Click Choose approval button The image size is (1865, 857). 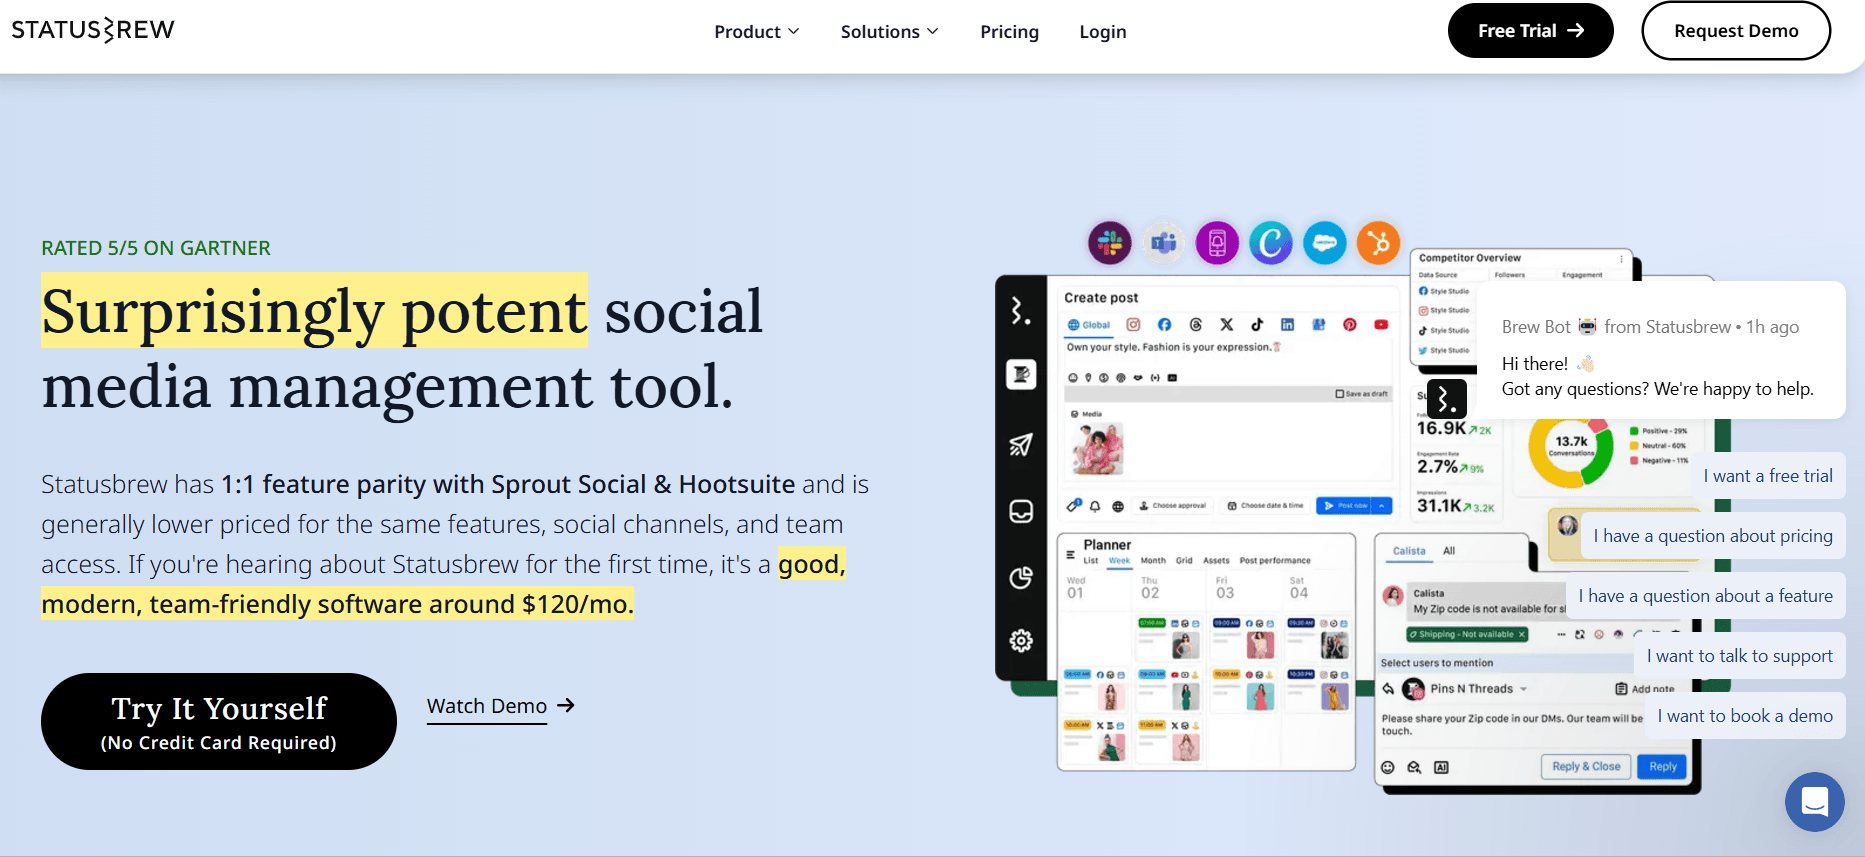(1173, 506)
